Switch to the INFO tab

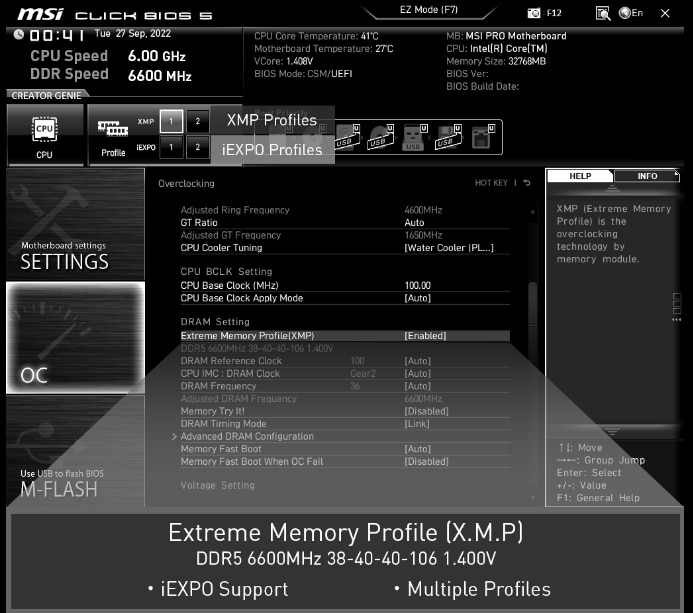pyautogui.click(x=647, y=176)
